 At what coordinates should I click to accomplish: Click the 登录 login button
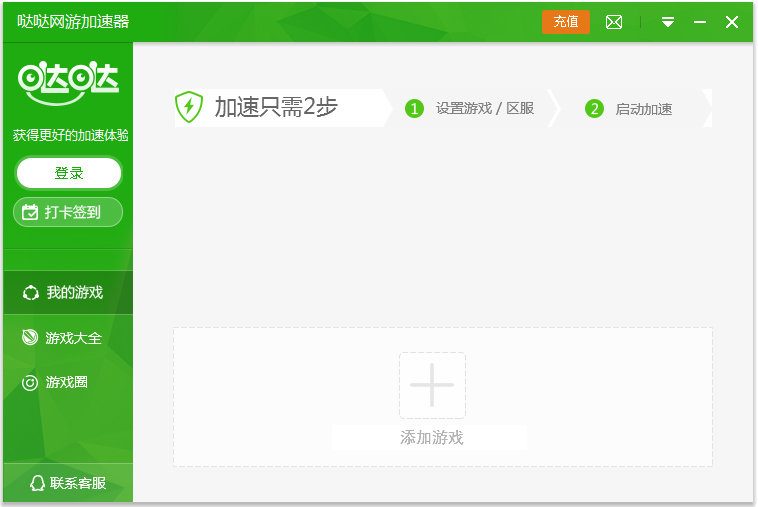coord(69,173)
